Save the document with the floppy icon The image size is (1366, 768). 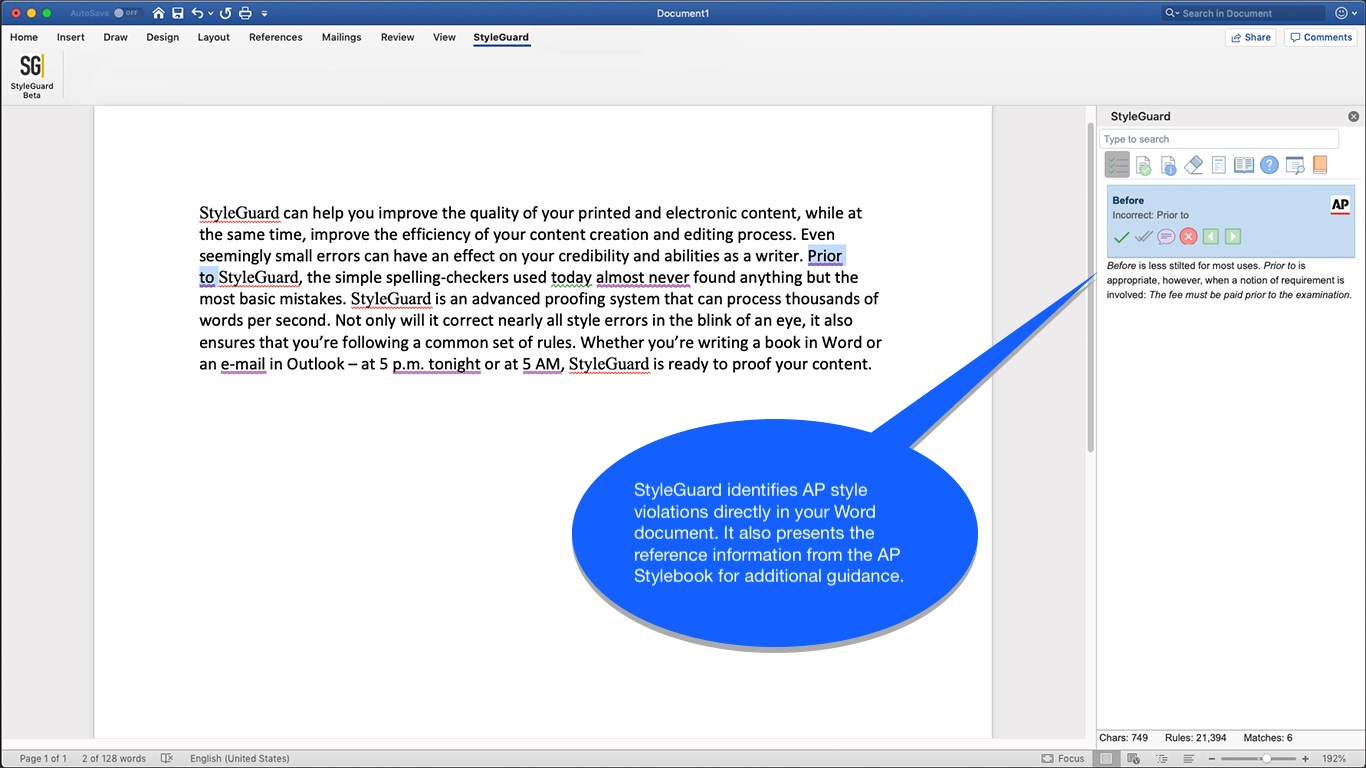178,13
